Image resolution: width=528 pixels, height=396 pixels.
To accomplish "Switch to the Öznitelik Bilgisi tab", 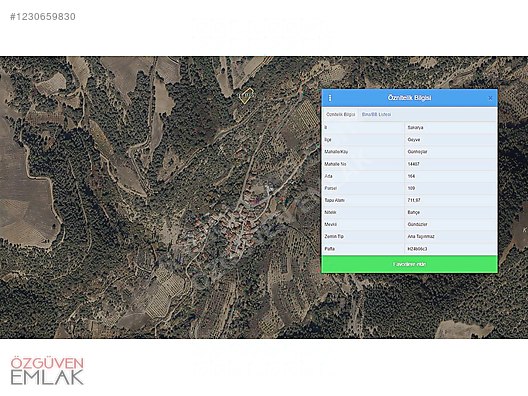I will (x=340, y=114).
